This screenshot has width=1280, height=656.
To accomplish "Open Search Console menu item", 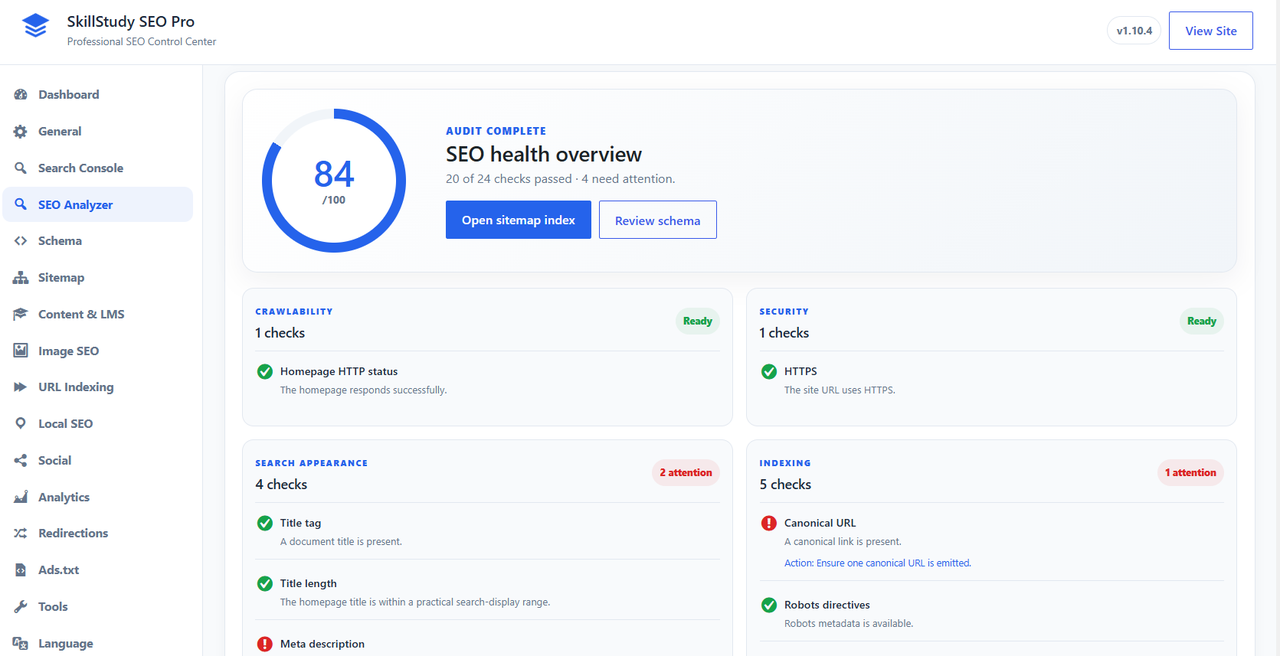I will pos(97,168).
